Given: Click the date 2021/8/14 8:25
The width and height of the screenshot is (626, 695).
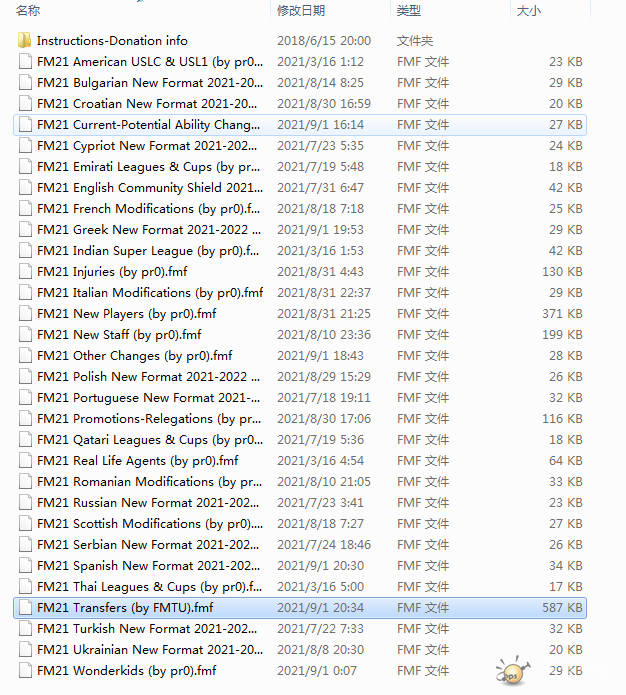Looking at the screenshot, I should tap(321, 83).
